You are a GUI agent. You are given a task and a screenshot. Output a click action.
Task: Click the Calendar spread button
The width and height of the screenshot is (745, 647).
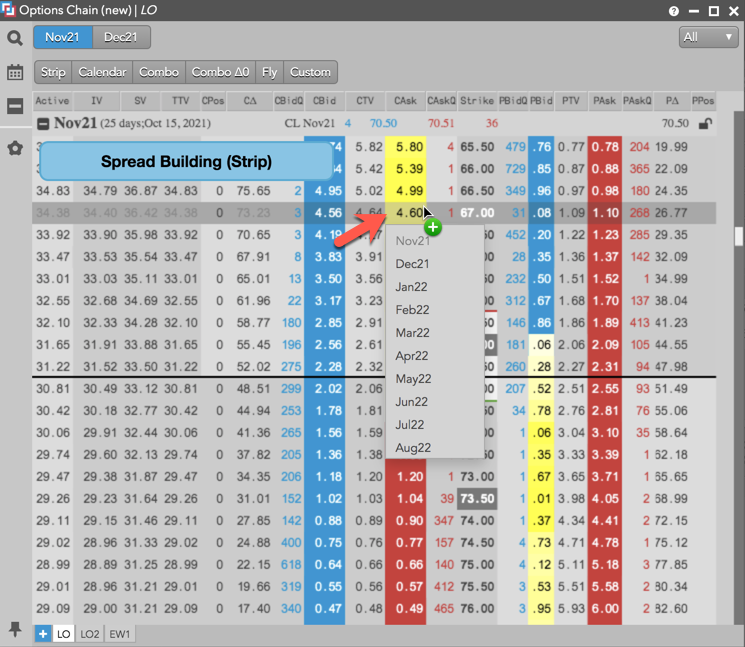point(102,72)
